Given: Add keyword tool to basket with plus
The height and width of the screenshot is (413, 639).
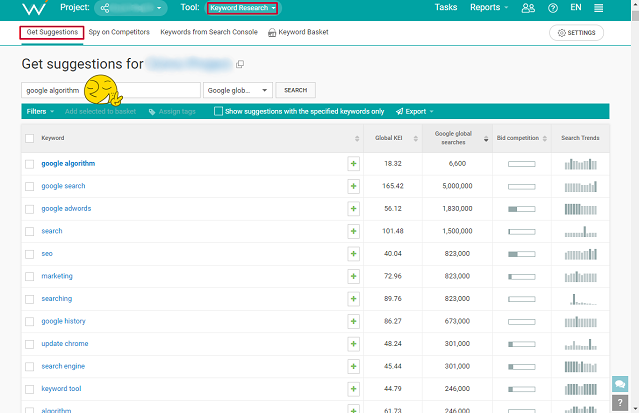Looking at the screenshot, I should (353, 389).
